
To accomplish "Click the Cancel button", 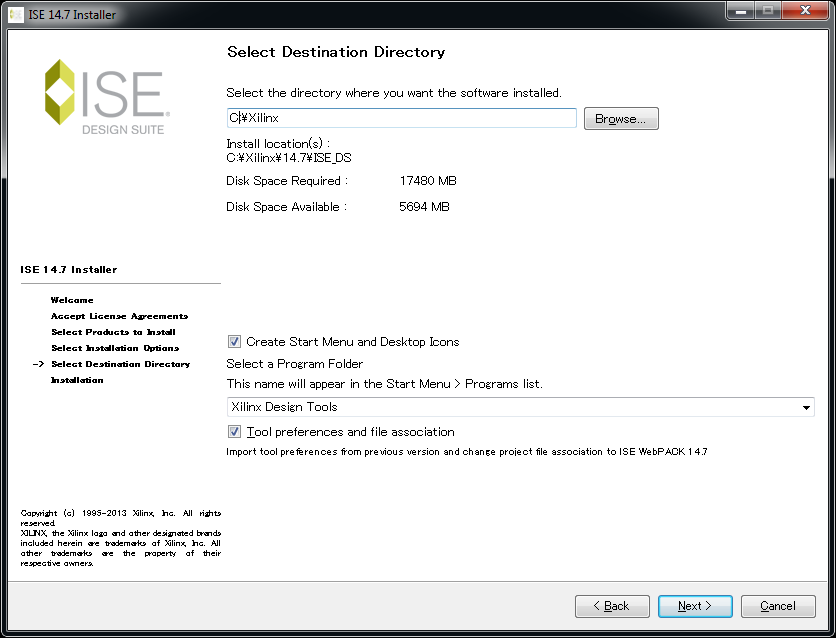I will (x=778, y=606).
